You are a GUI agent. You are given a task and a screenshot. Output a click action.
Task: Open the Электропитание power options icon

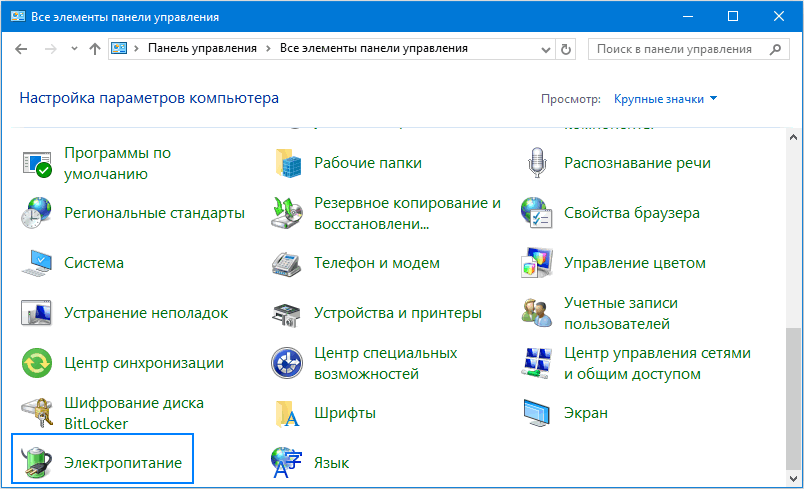click(x=37, y=463)
